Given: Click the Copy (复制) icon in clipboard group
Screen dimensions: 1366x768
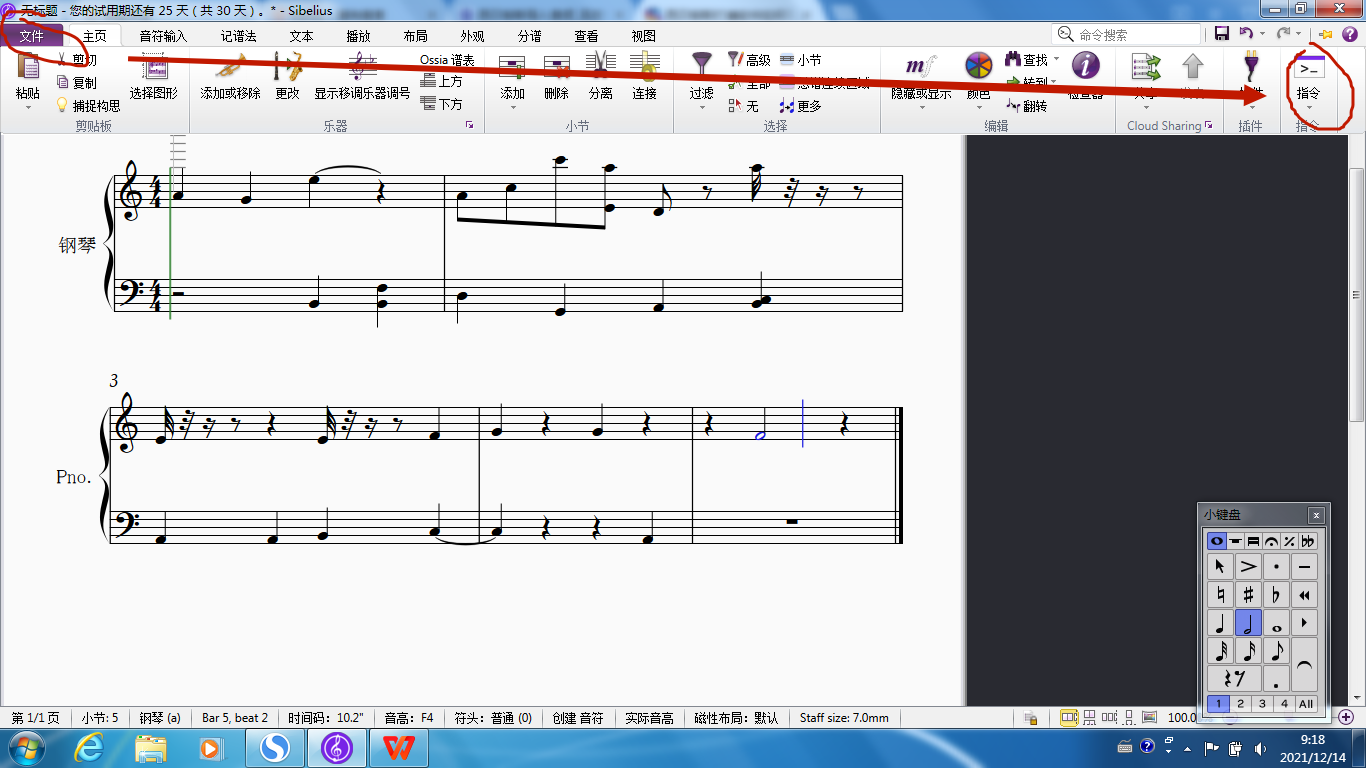Looking at the screenshot, I should (63, 83).
